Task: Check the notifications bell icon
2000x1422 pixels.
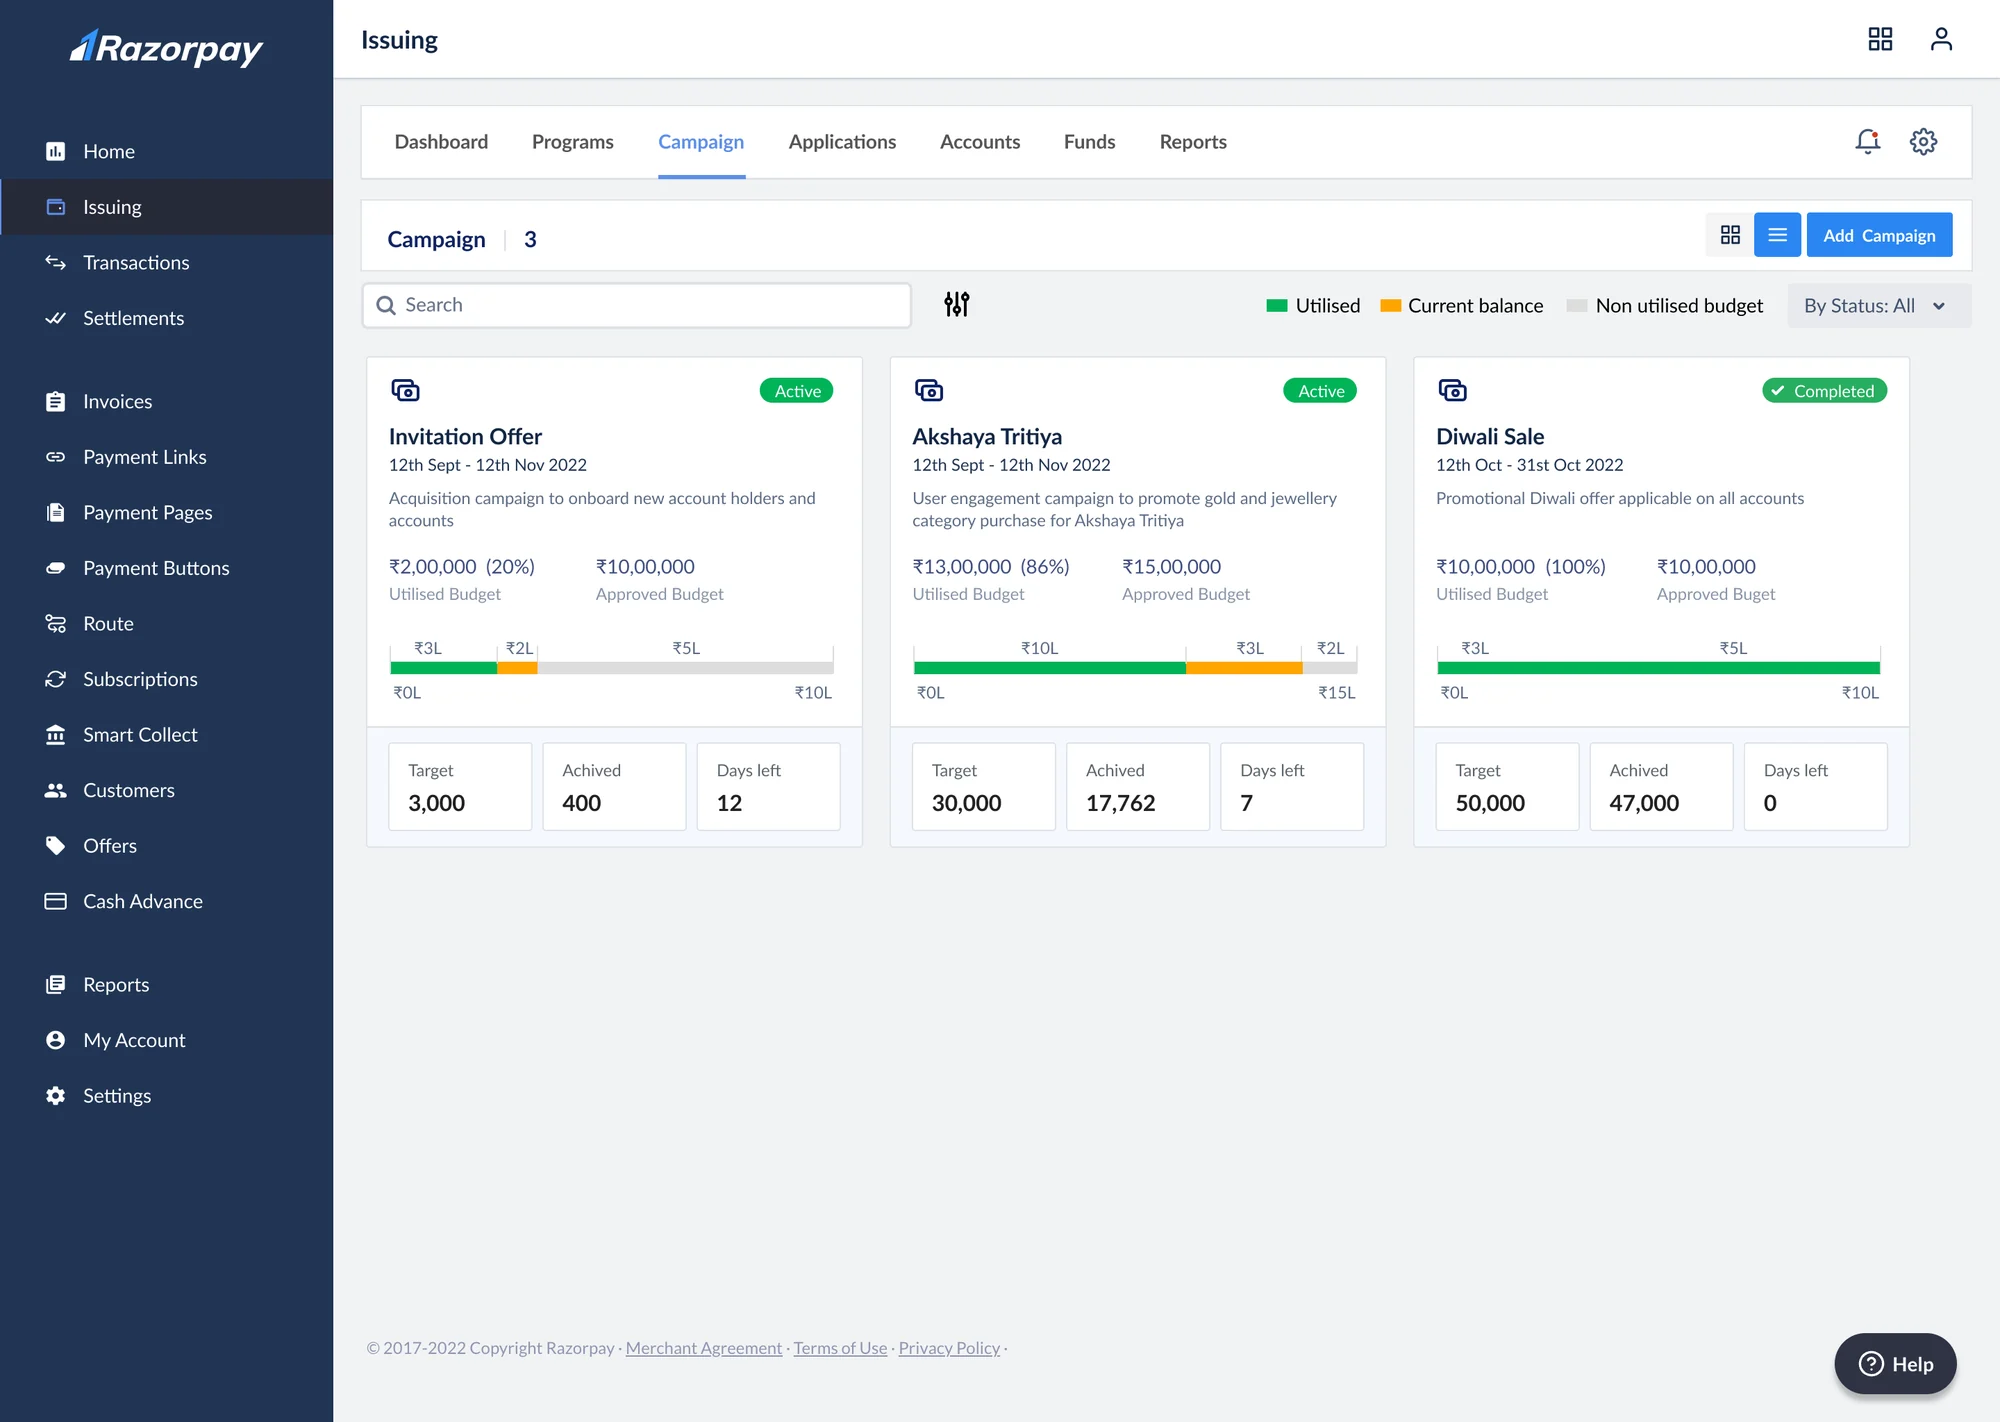Action: 1867,142
